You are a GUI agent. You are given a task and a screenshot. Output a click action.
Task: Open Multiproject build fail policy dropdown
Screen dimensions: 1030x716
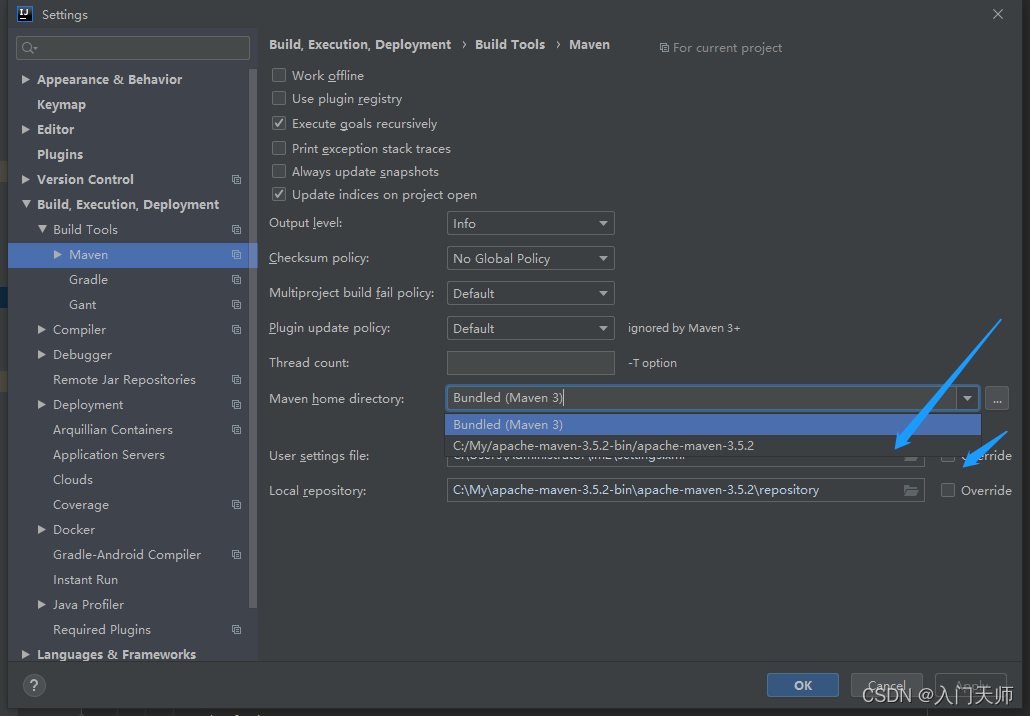click(531, 293)
